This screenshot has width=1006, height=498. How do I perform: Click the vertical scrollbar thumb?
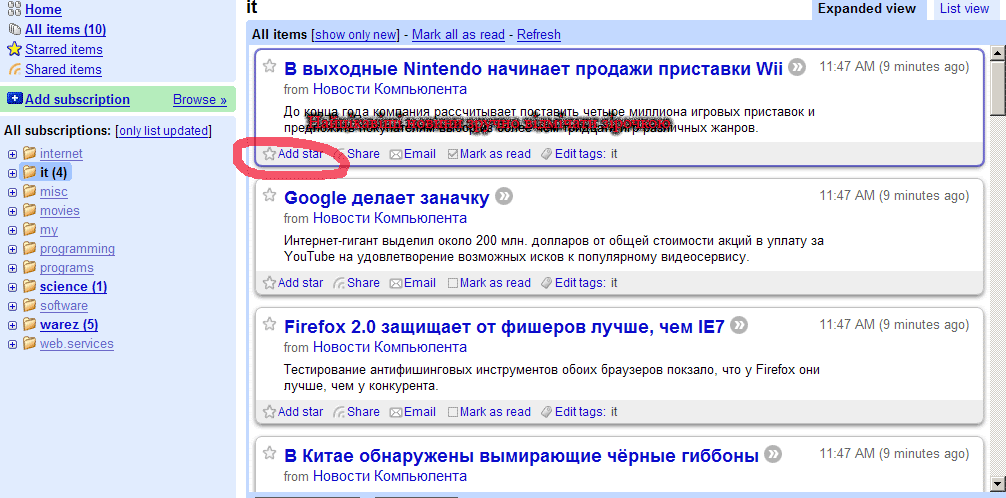coord(998,87)
